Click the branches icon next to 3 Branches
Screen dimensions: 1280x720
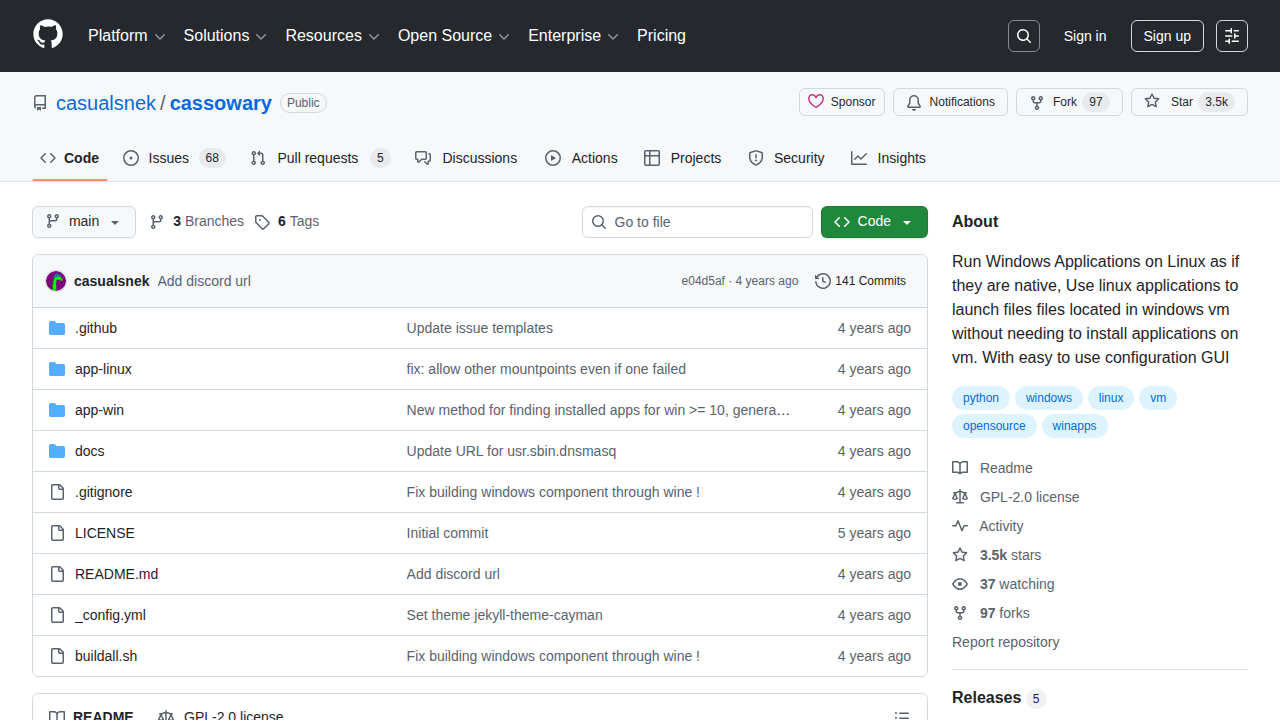(157, 221)
